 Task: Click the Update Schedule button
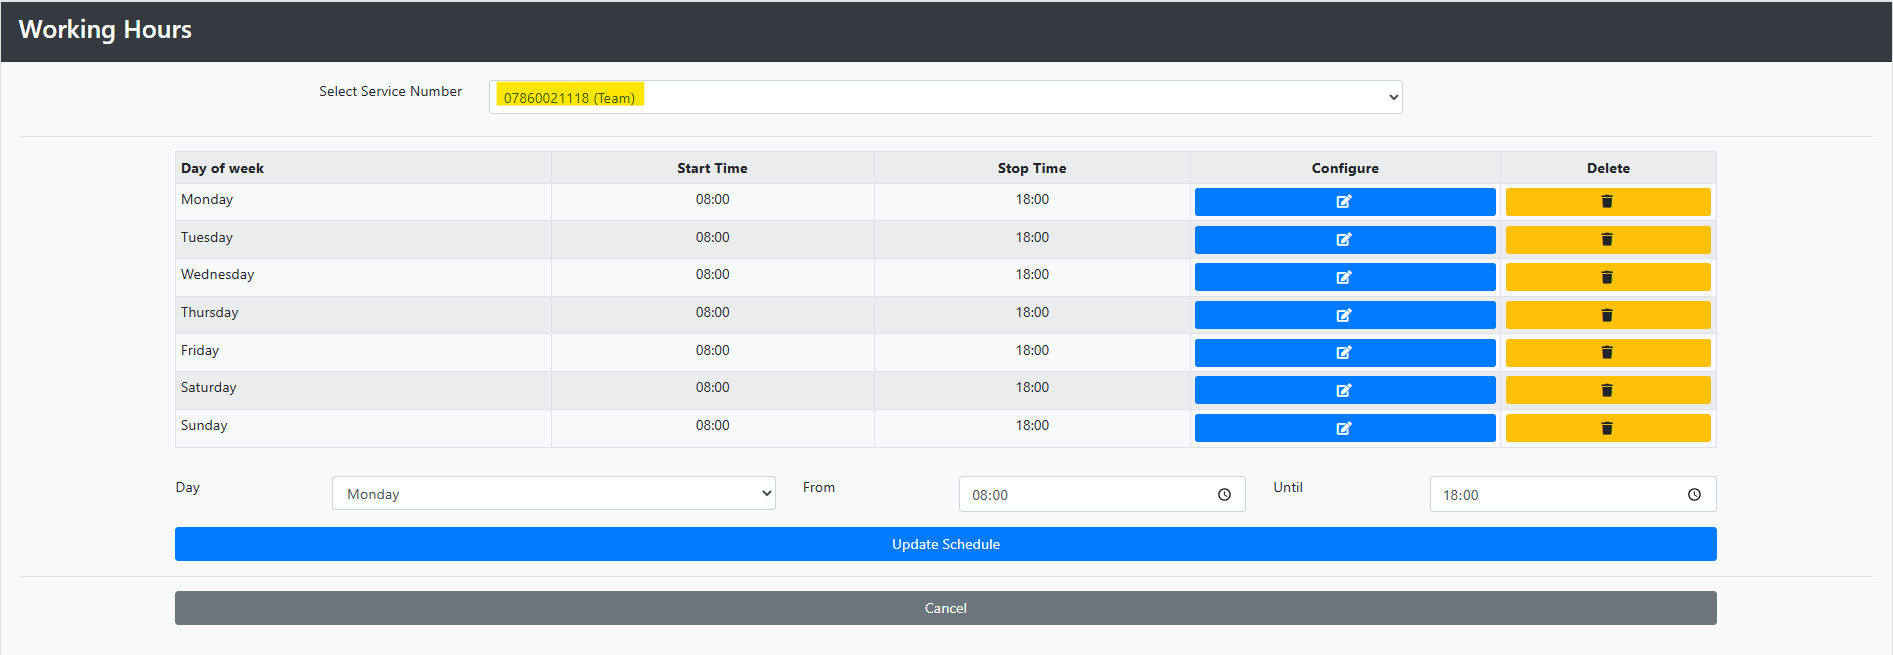946,544
